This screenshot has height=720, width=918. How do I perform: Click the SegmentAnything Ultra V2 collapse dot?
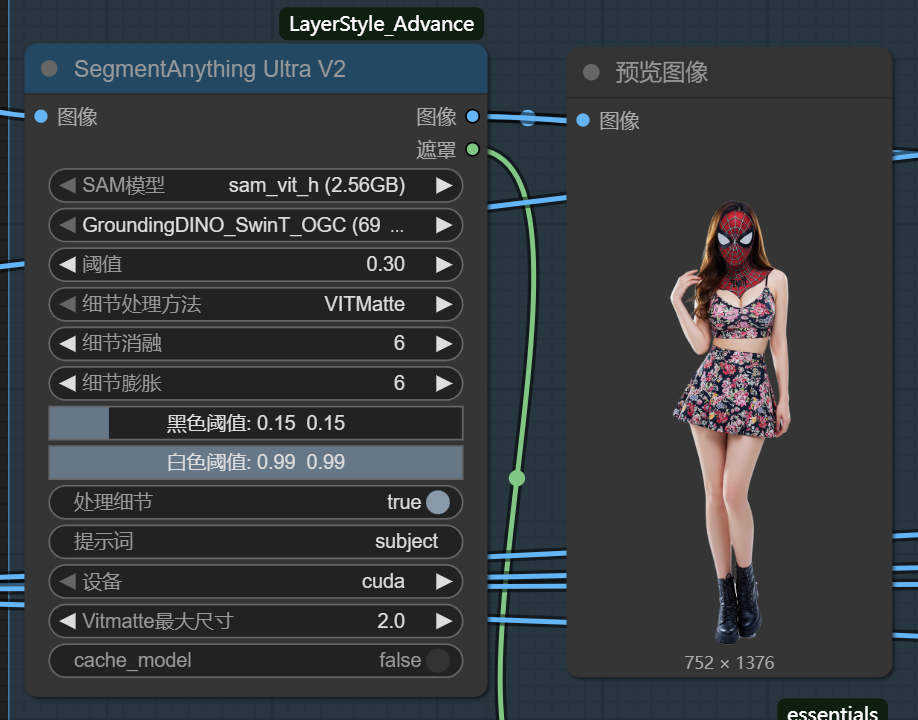tap(49, 68)
